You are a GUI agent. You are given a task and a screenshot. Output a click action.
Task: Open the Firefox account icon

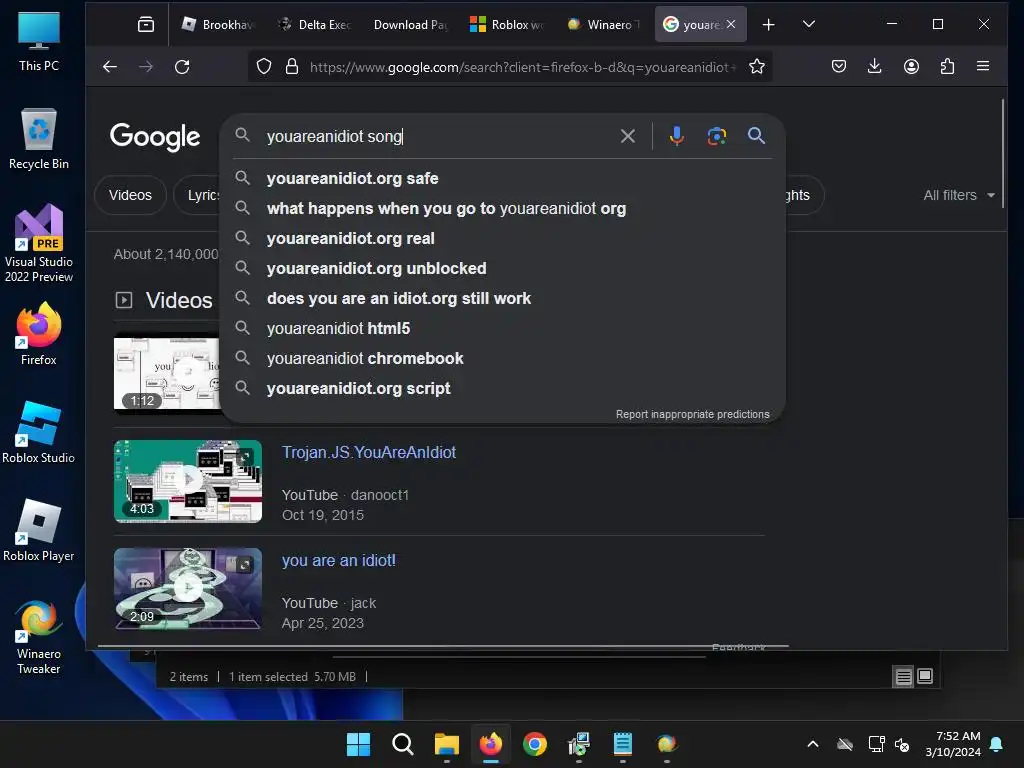[x=911, y=66]
